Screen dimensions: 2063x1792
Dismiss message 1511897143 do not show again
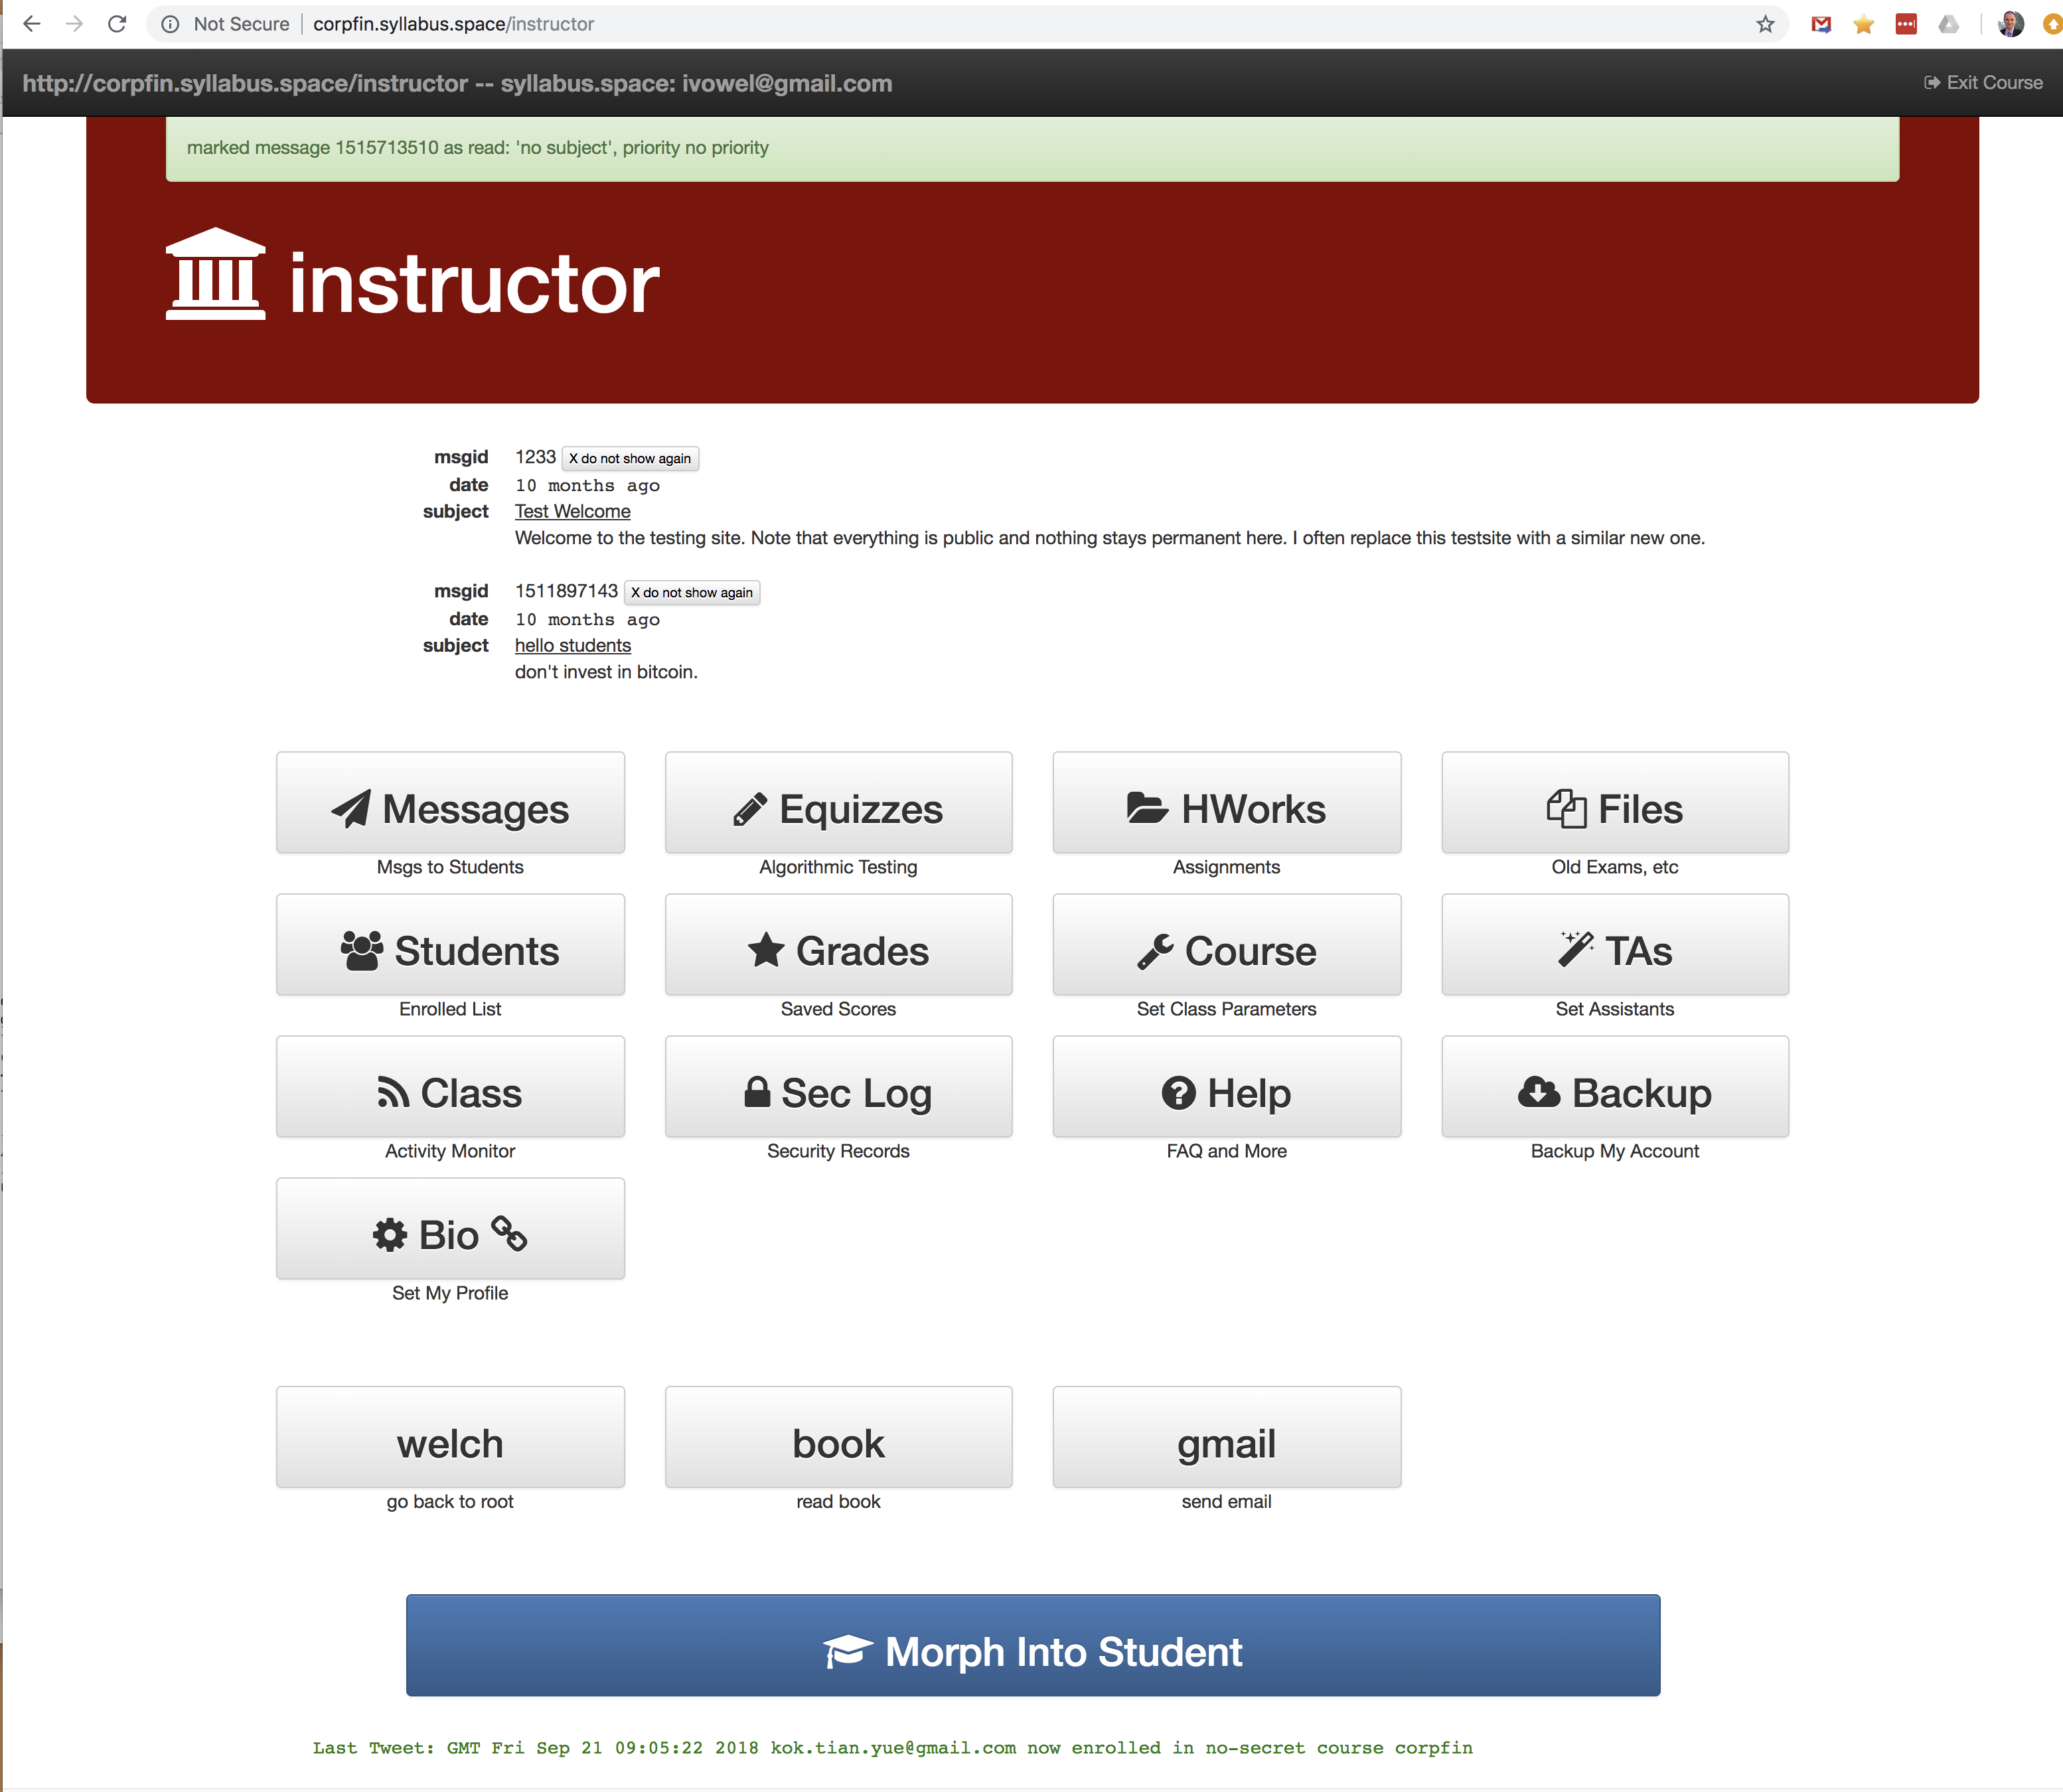click(692, 593)
